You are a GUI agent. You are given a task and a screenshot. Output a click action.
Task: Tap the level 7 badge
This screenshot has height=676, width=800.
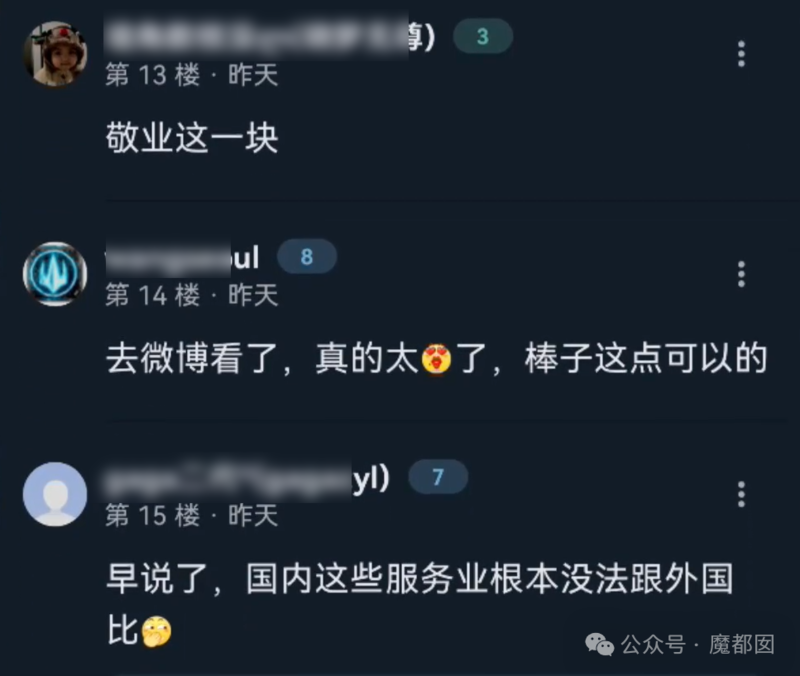(438, 477)
